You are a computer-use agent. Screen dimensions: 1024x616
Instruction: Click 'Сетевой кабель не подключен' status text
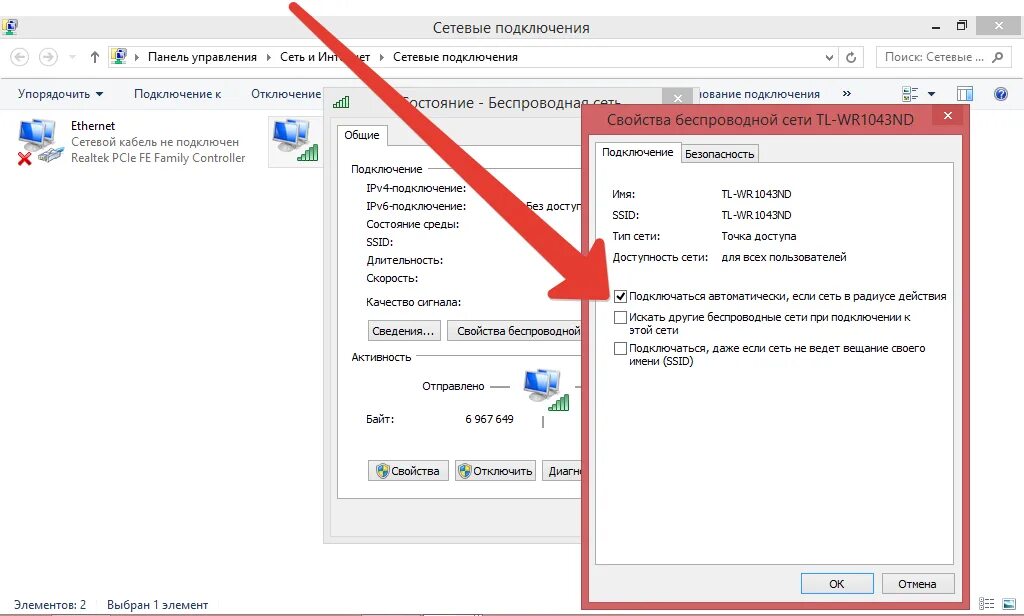click(155, 142)
